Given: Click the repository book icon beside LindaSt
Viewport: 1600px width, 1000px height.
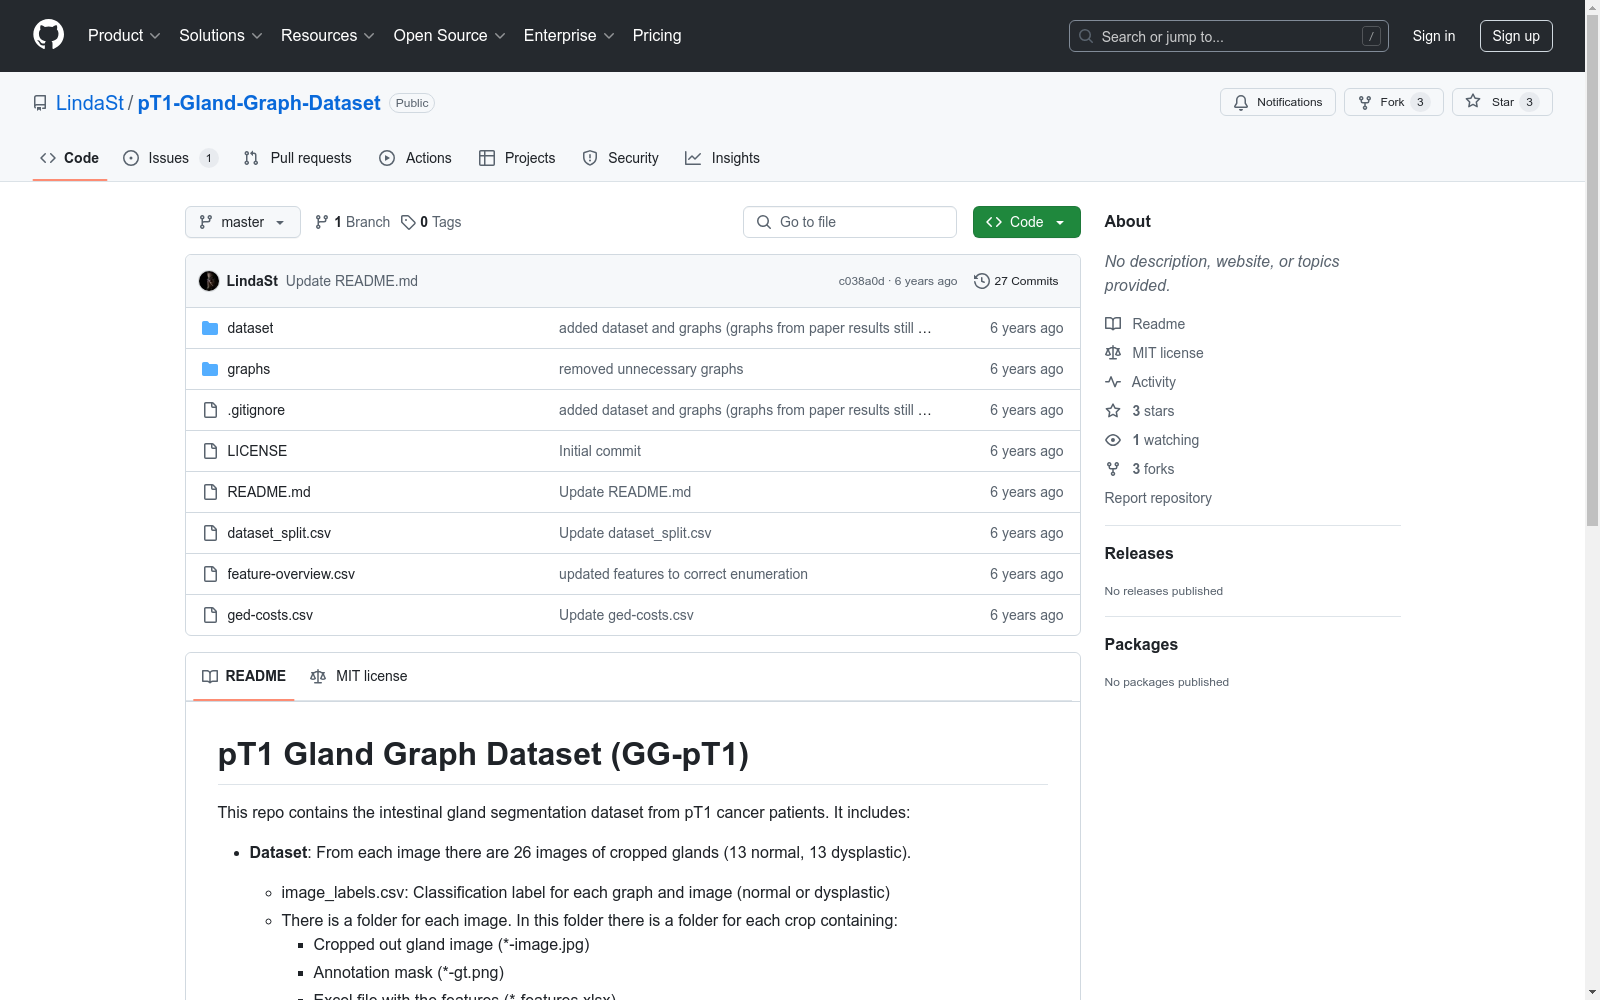Looking at the screenshot, I should [40, 103].
